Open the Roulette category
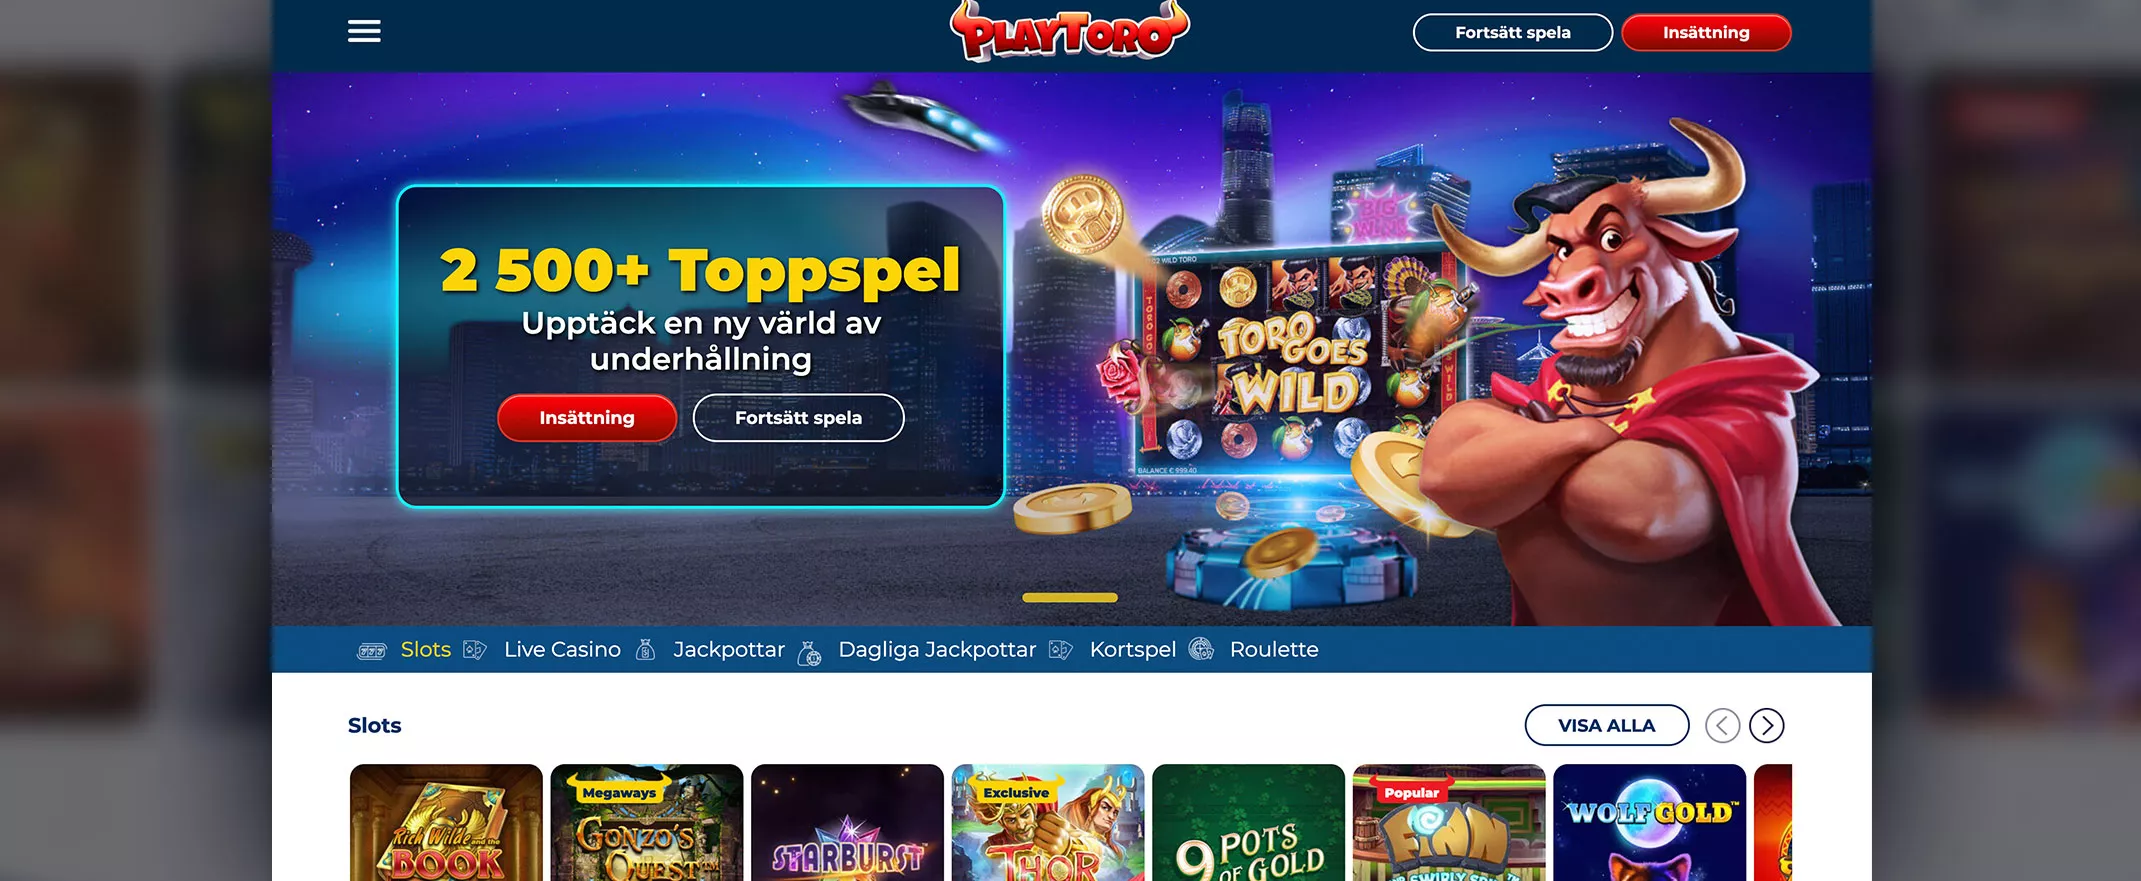 [x=1274, y=650]
